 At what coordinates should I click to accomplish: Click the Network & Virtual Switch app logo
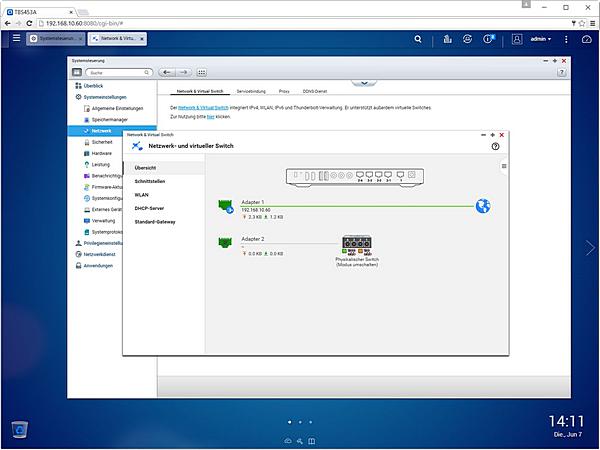[137, 146]
